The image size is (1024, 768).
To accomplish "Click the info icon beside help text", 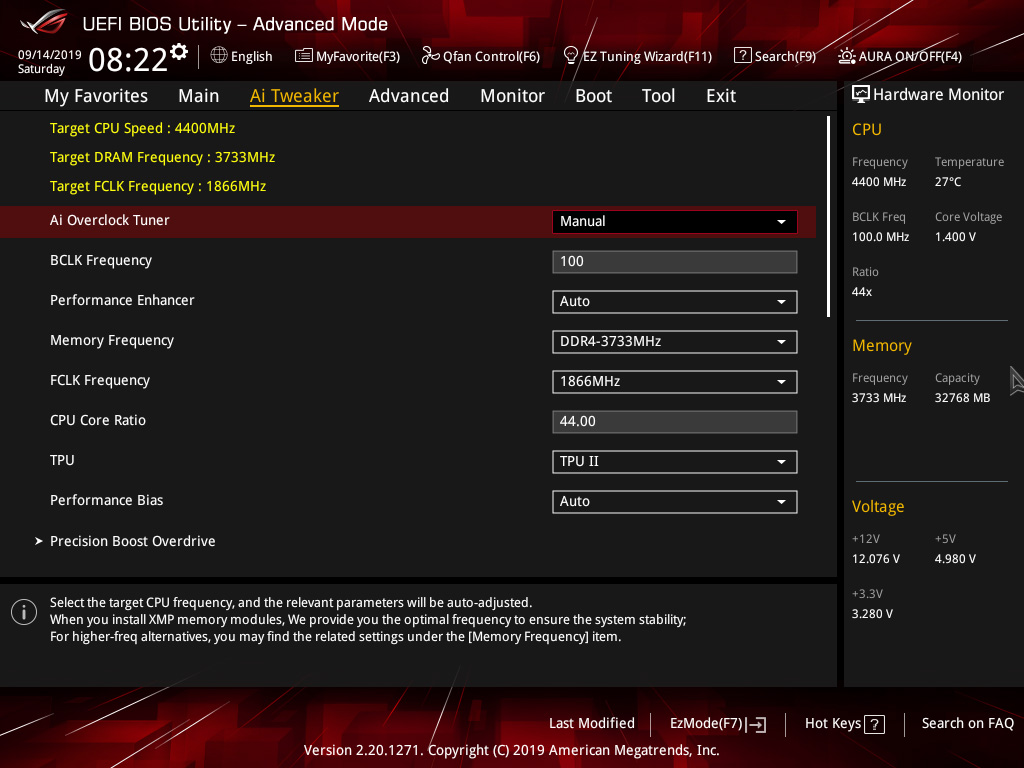I will (x=24, y=612).
